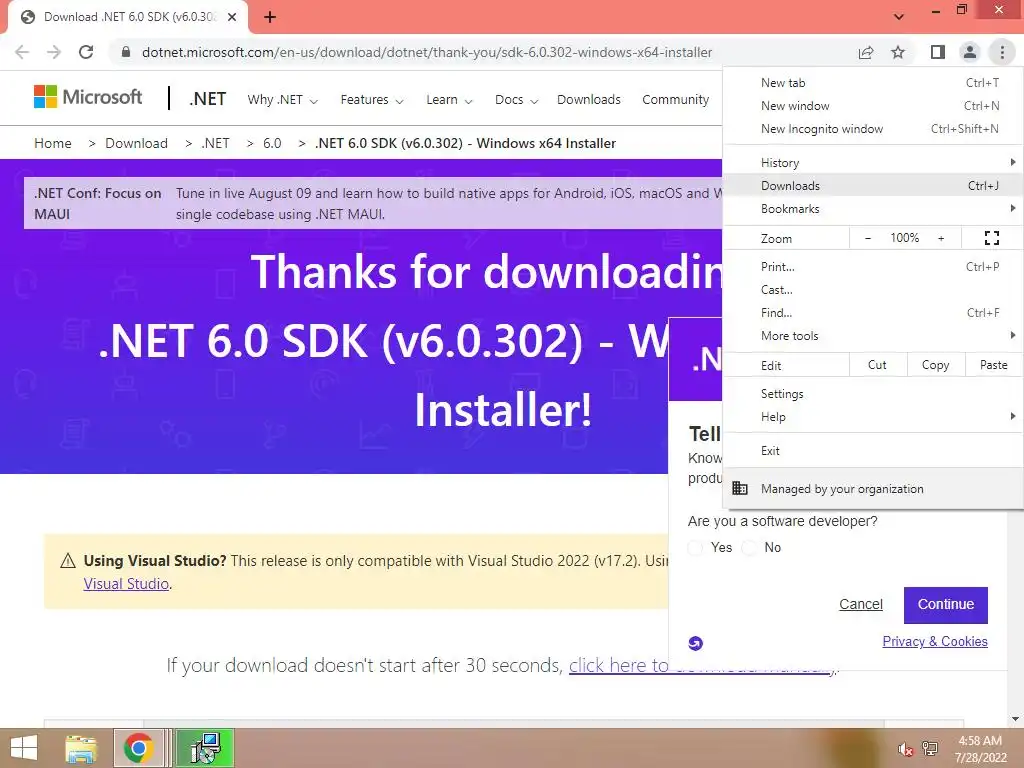
Task: Click the padlock site info icon
Action: click(x=127, y=52)
